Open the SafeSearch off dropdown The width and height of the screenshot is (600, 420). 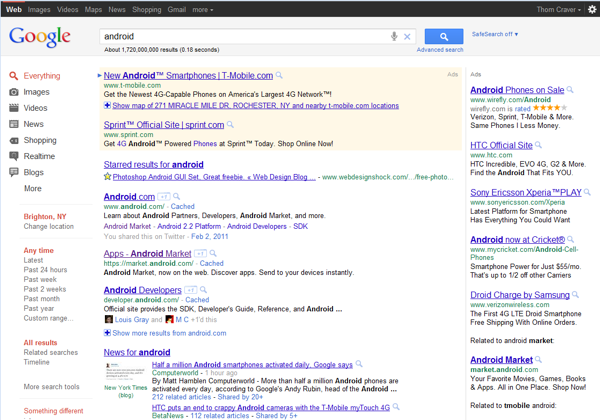pyautogui.click(x=495, y=34)
